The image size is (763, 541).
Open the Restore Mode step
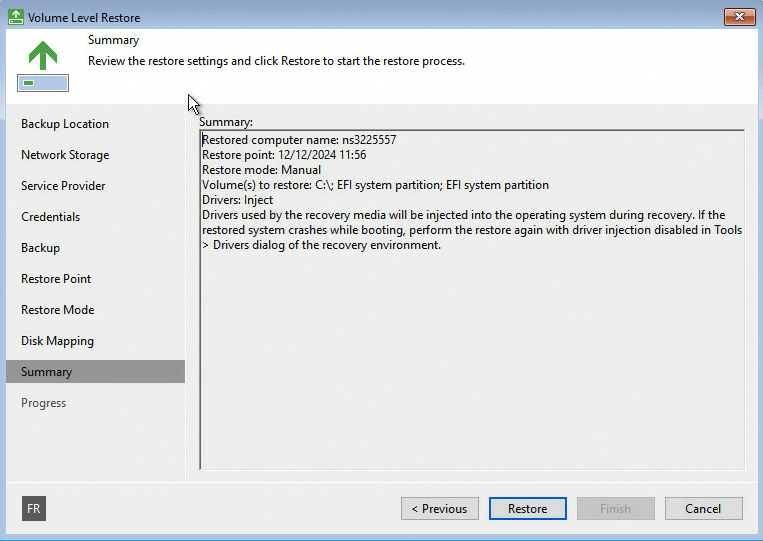click(57, 310)
